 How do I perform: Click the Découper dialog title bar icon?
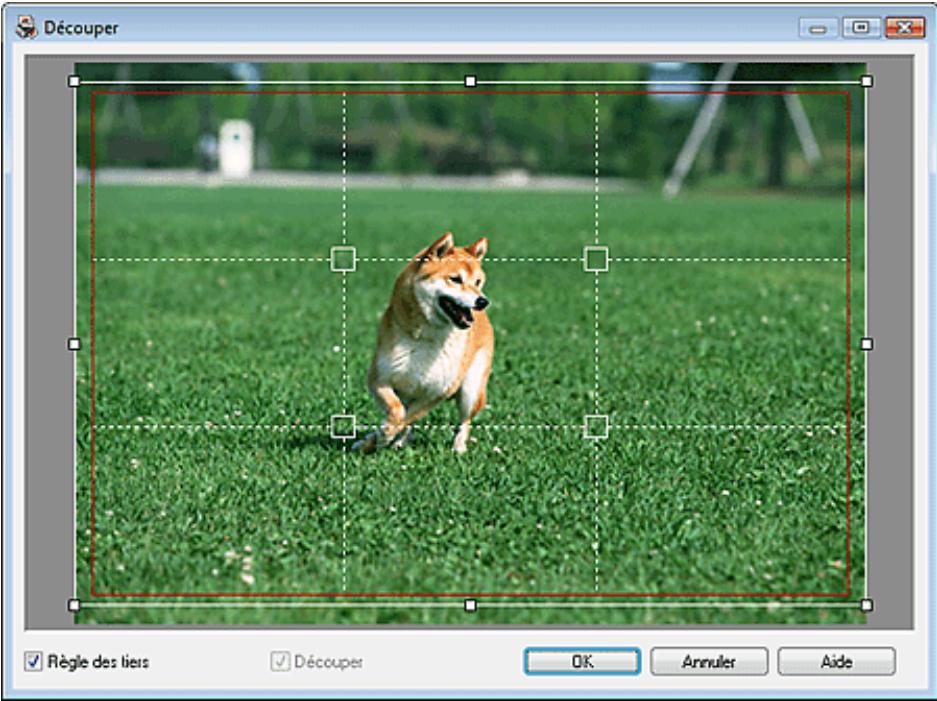pyautogui.click(x=26, y=27)
